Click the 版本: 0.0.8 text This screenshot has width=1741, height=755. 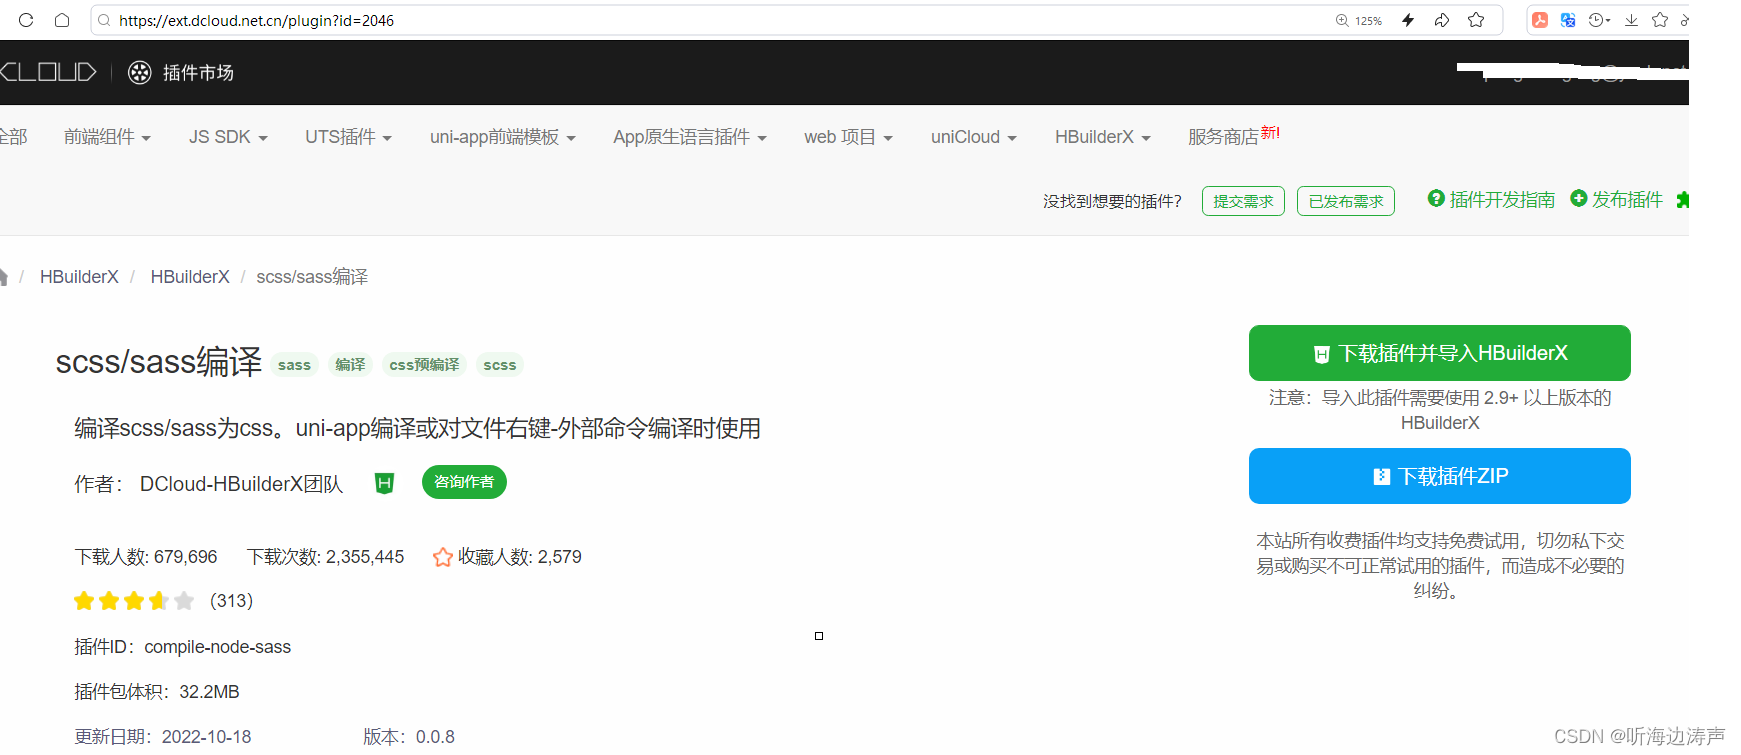pyautogui.click(x=409, y=737)
